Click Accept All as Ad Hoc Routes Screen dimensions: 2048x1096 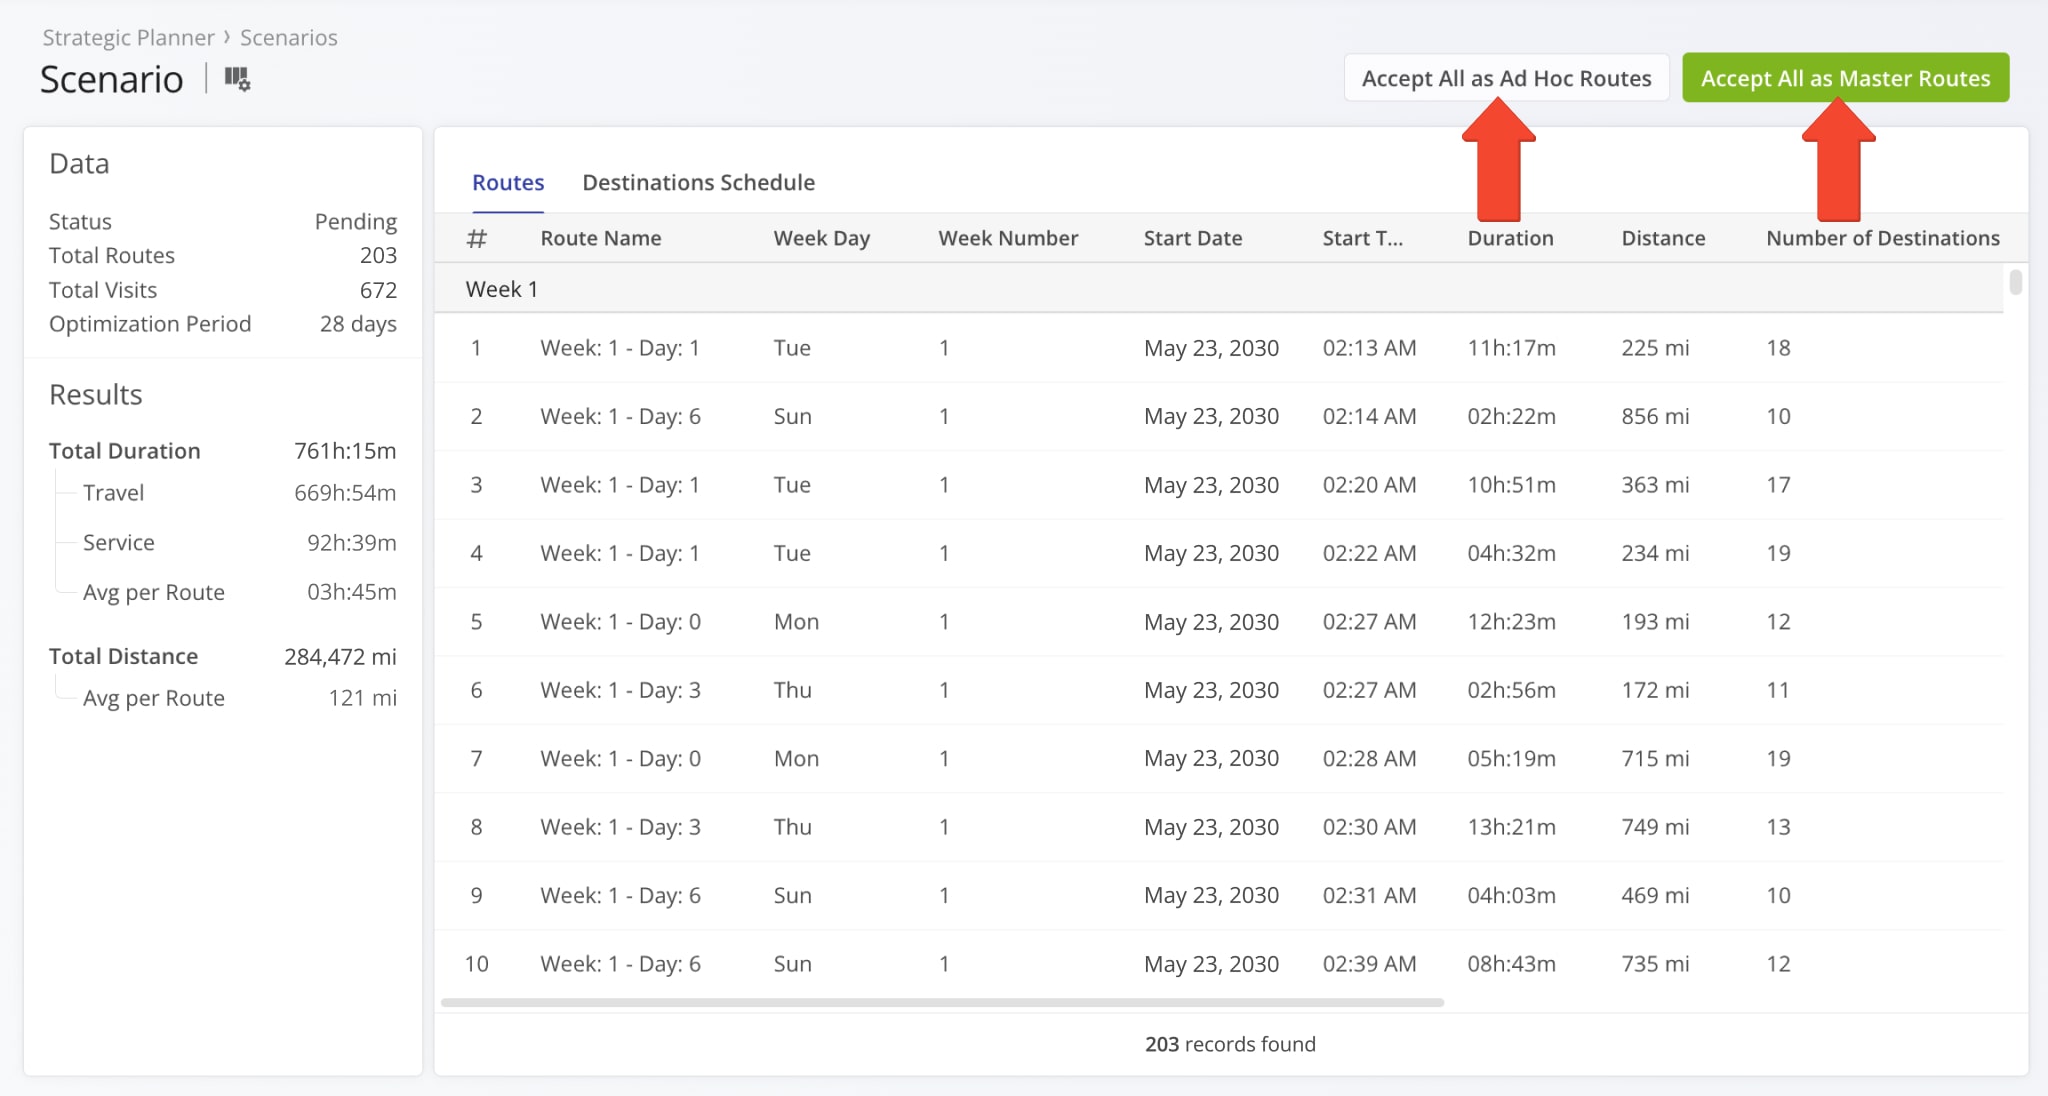[x=1506, y=78]
